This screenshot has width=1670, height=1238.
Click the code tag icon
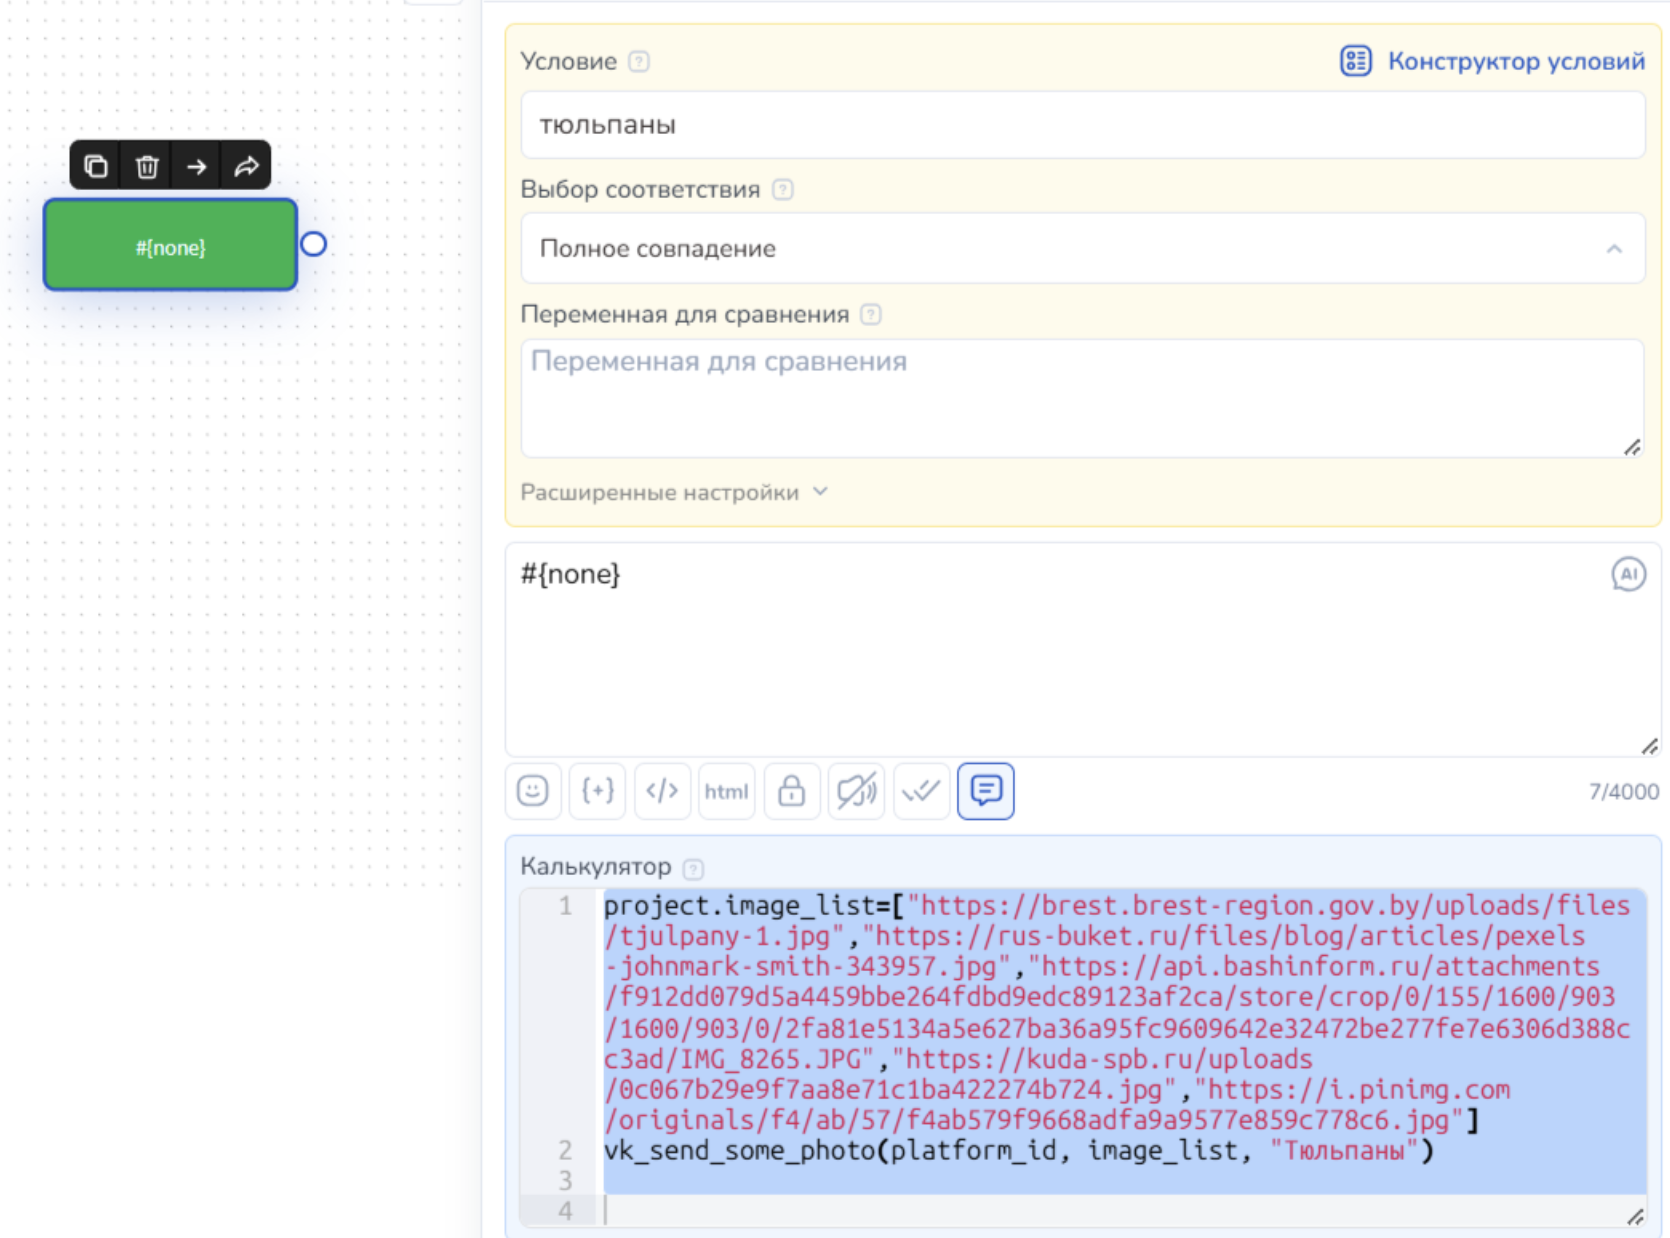(662, 791)
